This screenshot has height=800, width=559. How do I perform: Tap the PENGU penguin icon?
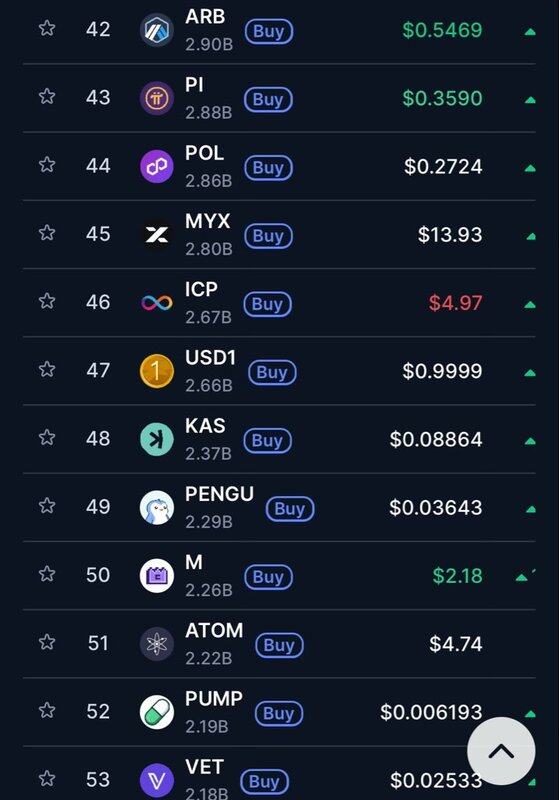coord(157,508)
